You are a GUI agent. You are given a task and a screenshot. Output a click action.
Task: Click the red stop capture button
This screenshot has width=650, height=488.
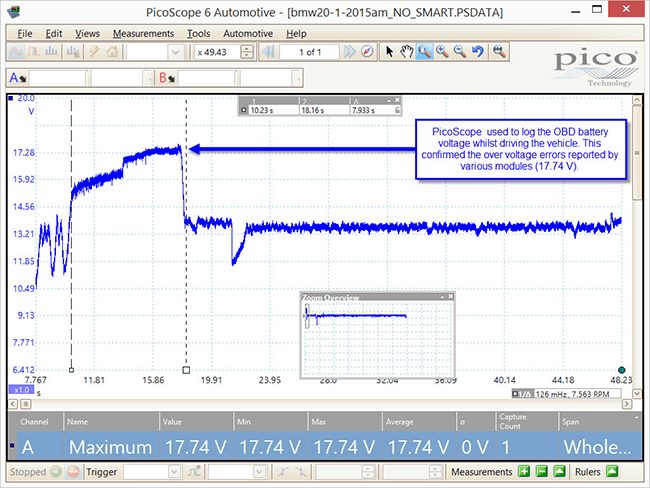[73, 472]
